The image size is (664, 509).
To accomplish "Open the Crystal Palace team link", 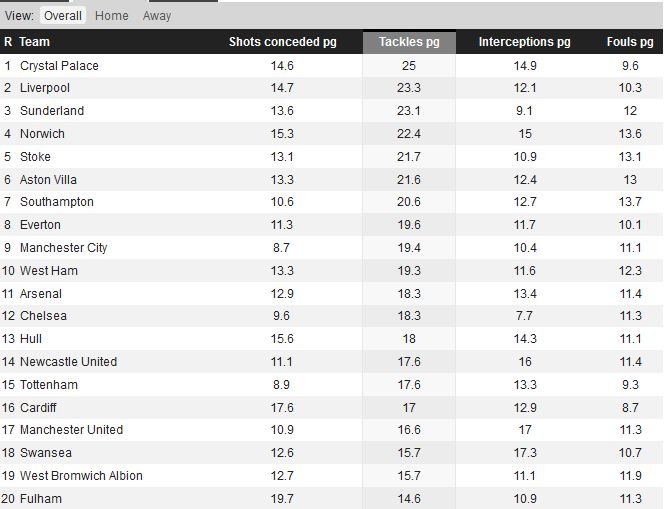I will pyautogui.click(x=59, y=66).
